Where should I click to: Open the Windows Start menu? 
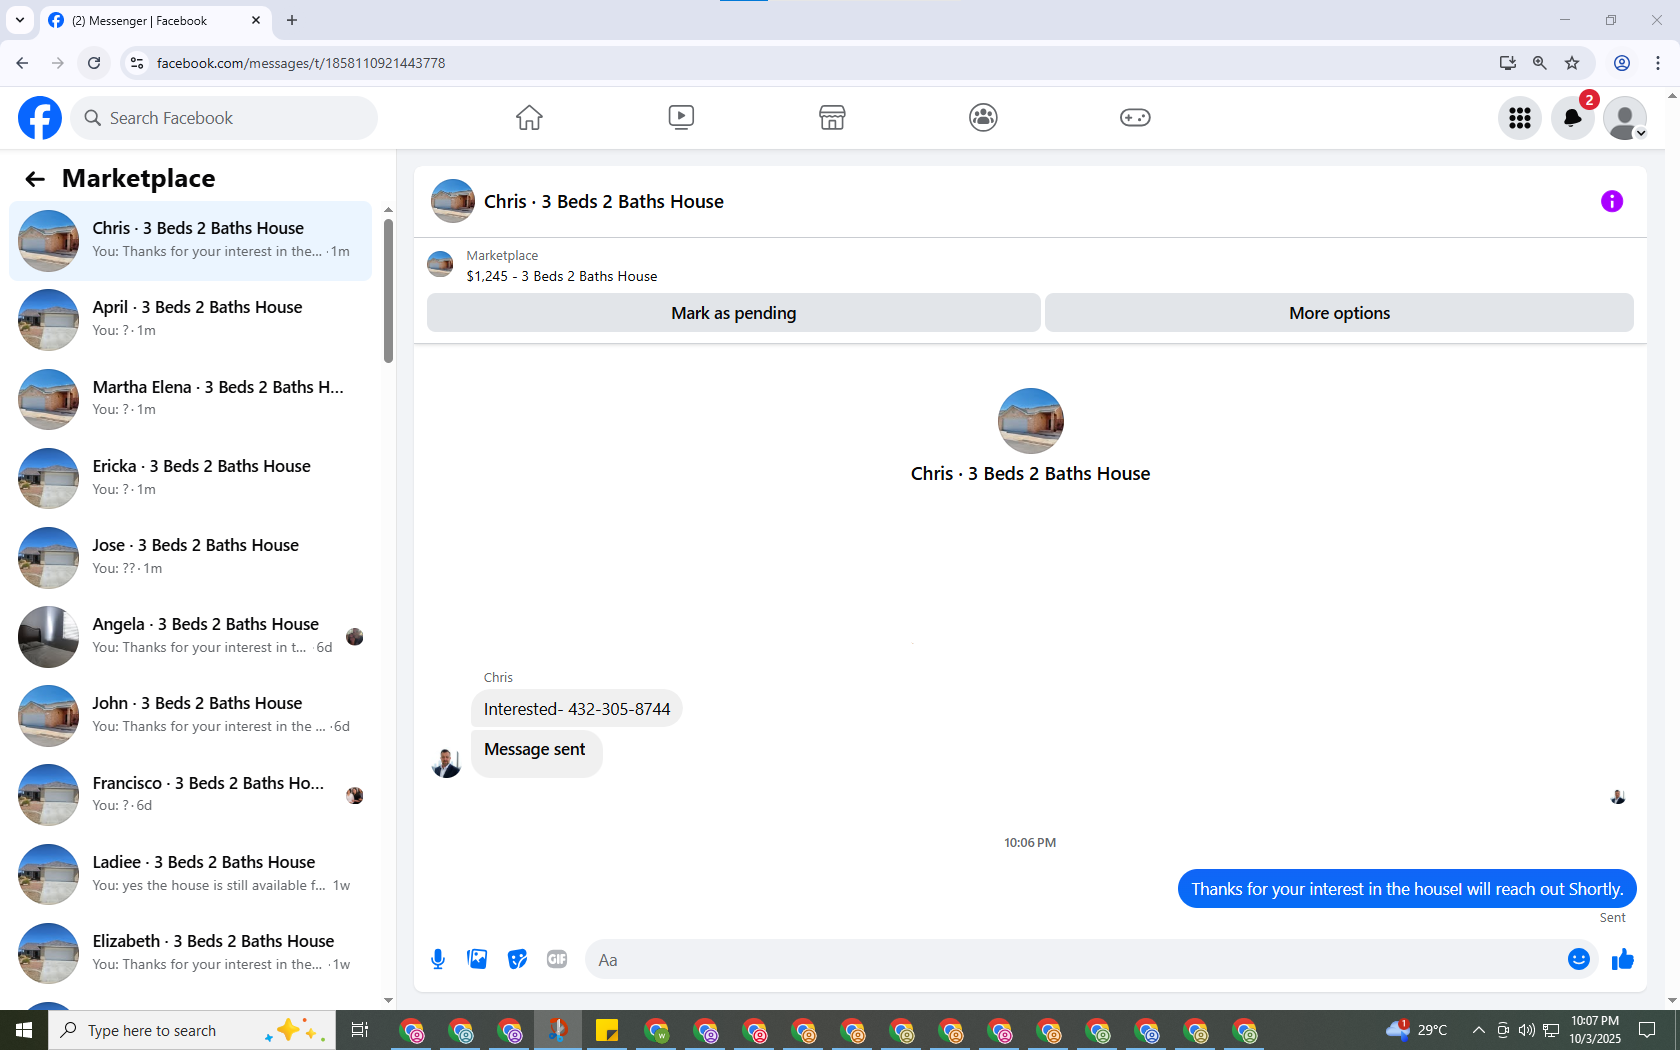pyautogui.click(x=24, y=1030)
